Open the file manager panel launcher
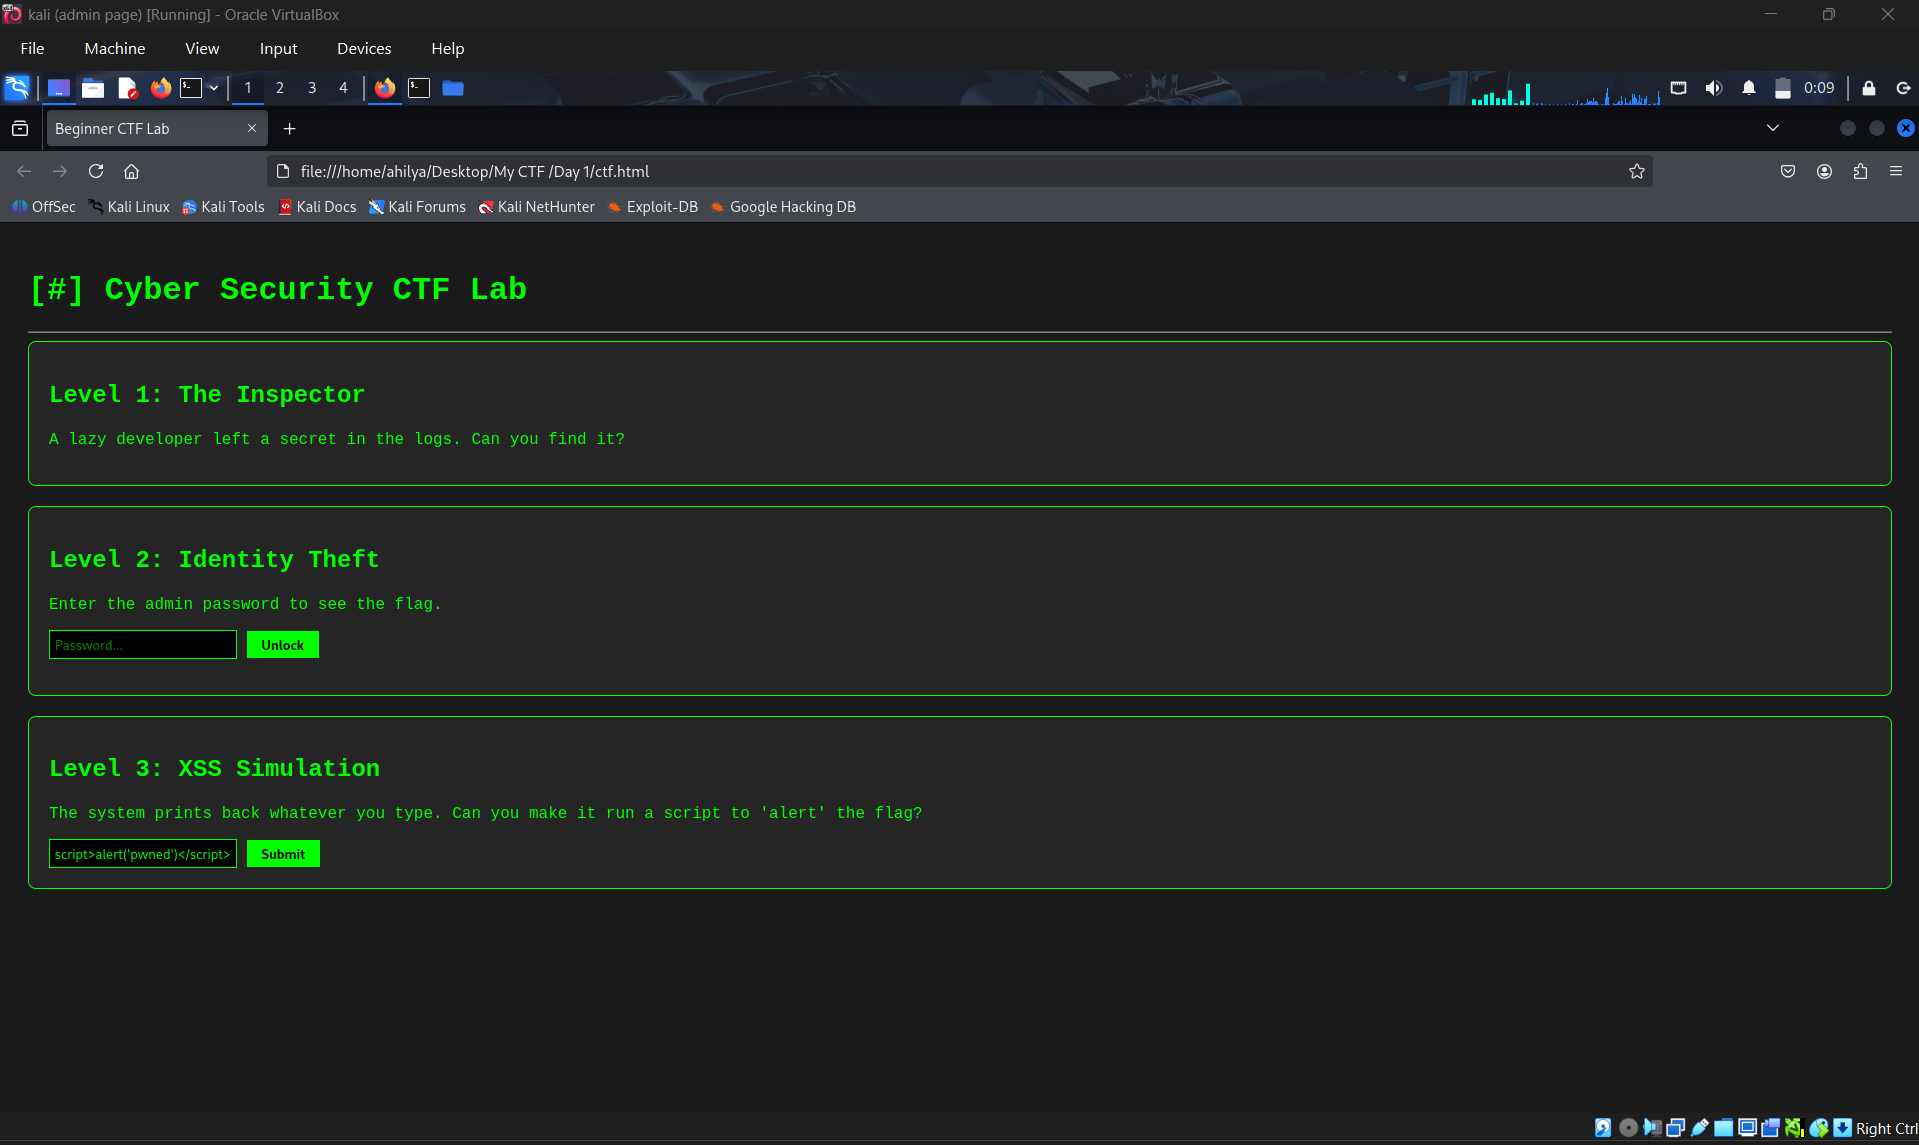The height and width of the screenshot is (1145, 1919). [x=93, y=88]
